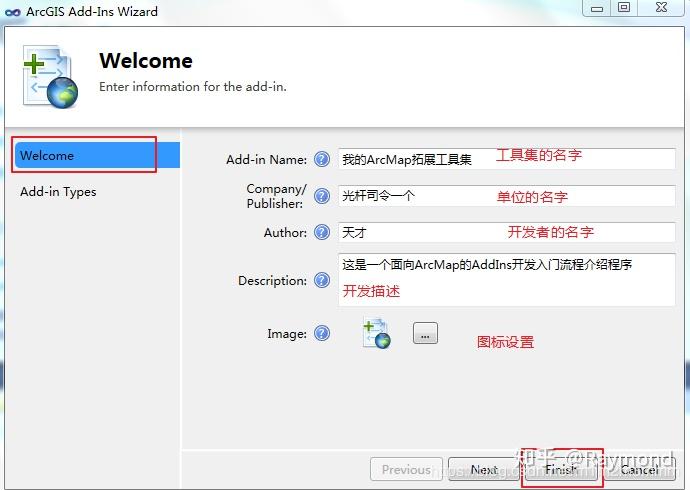The height and width of the screenshot is (490, 690).
Task: Focus the Author text field
Action: tap(506, 232)
